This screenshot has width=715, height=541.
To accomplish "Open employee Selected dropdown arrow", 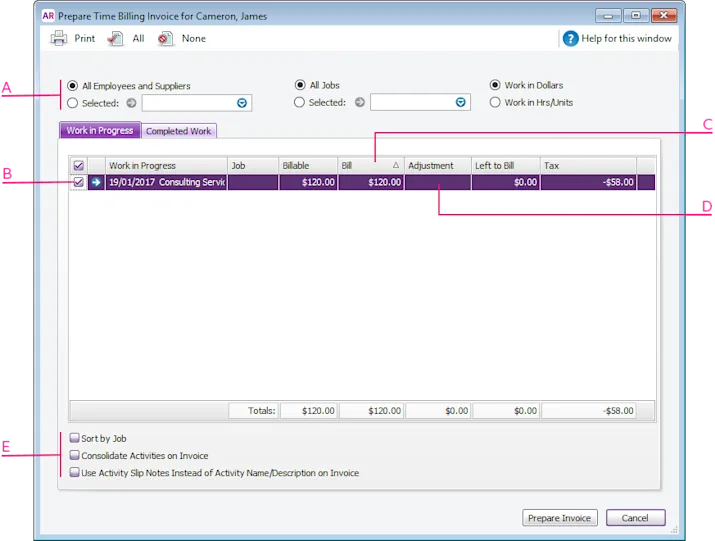I will (242, 103).
